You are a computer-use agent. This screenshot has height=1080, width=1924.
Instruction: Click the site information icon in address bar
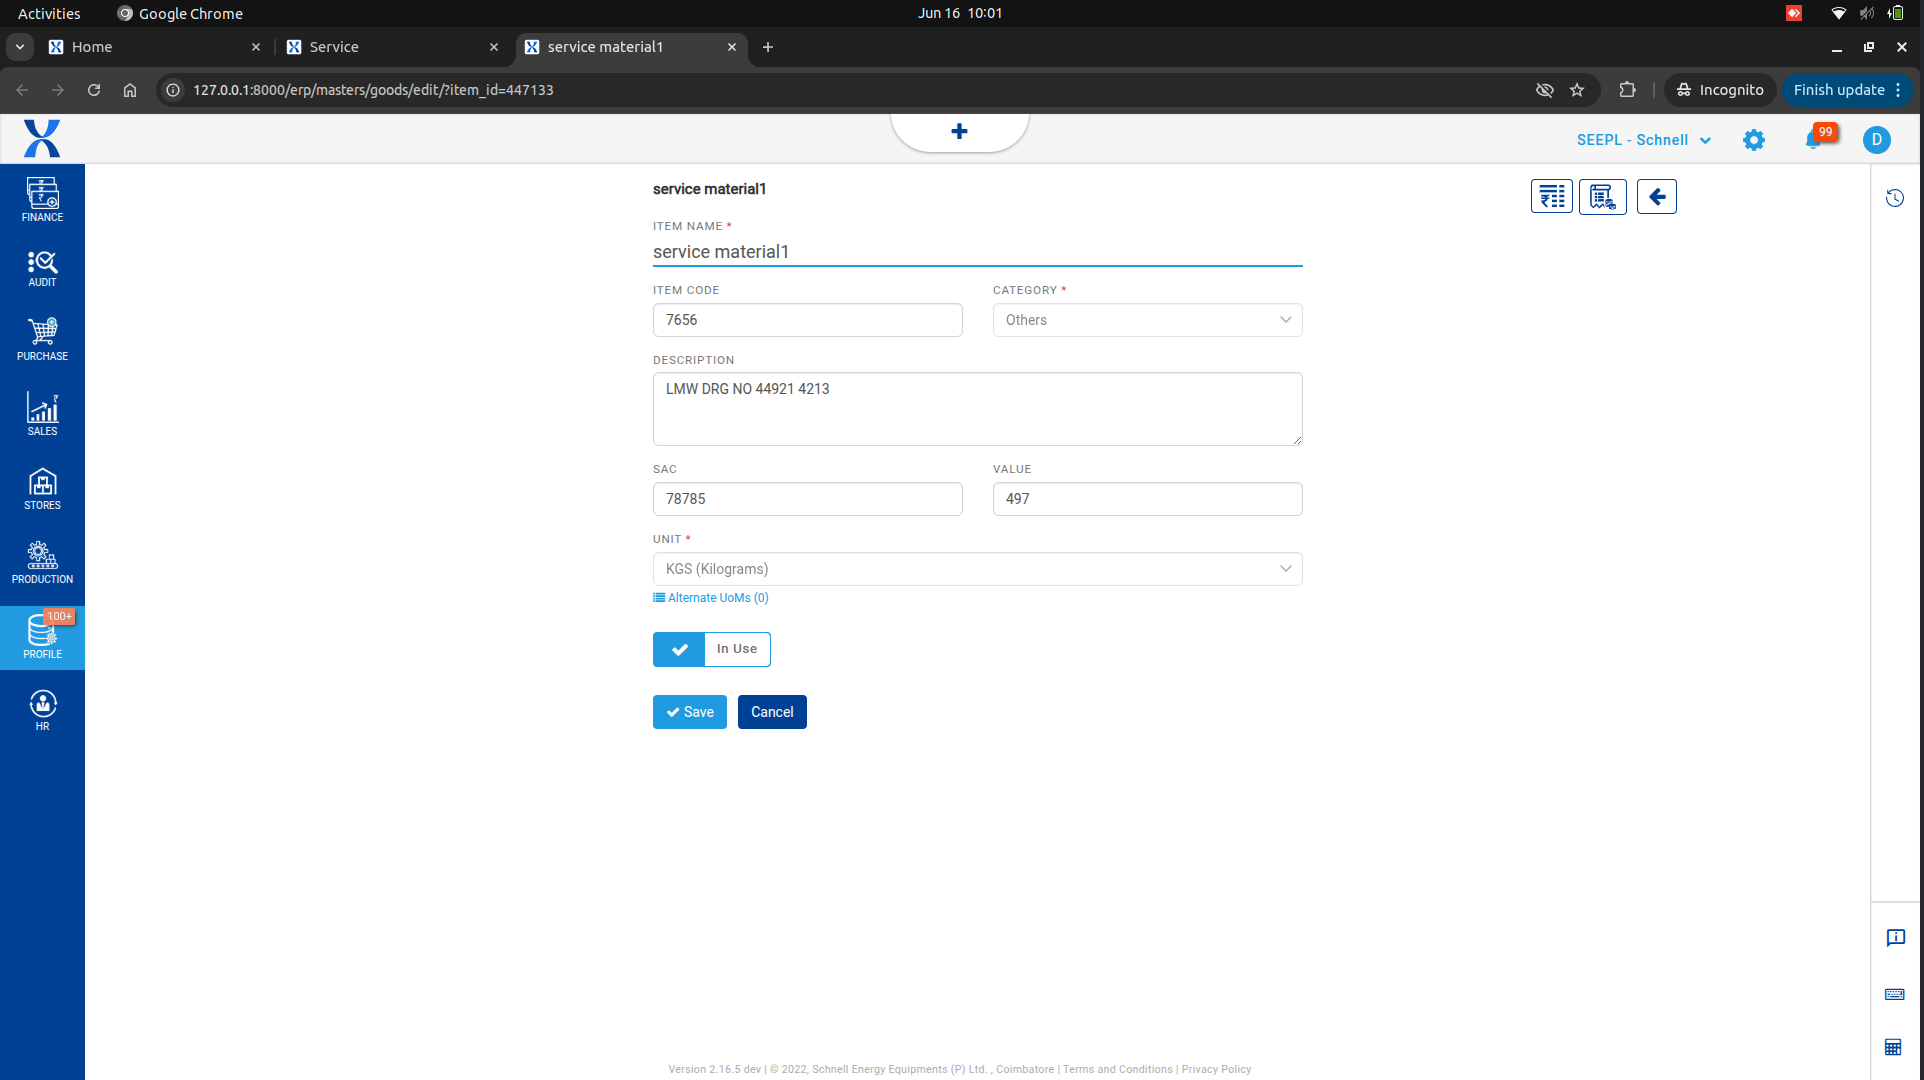pyautogui.click(x=173, y=90)
